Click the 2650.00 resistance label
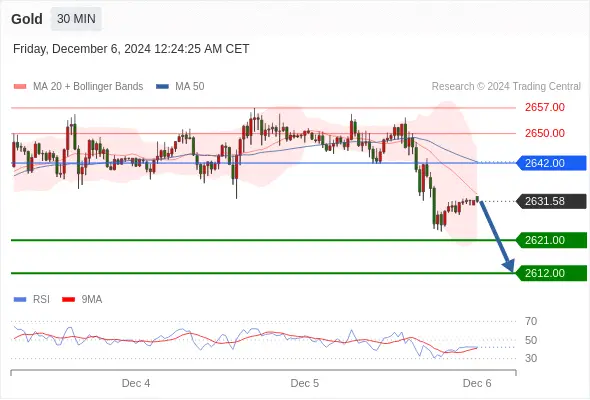This screenshot has height=400, width=590. [x=544, y=133]
